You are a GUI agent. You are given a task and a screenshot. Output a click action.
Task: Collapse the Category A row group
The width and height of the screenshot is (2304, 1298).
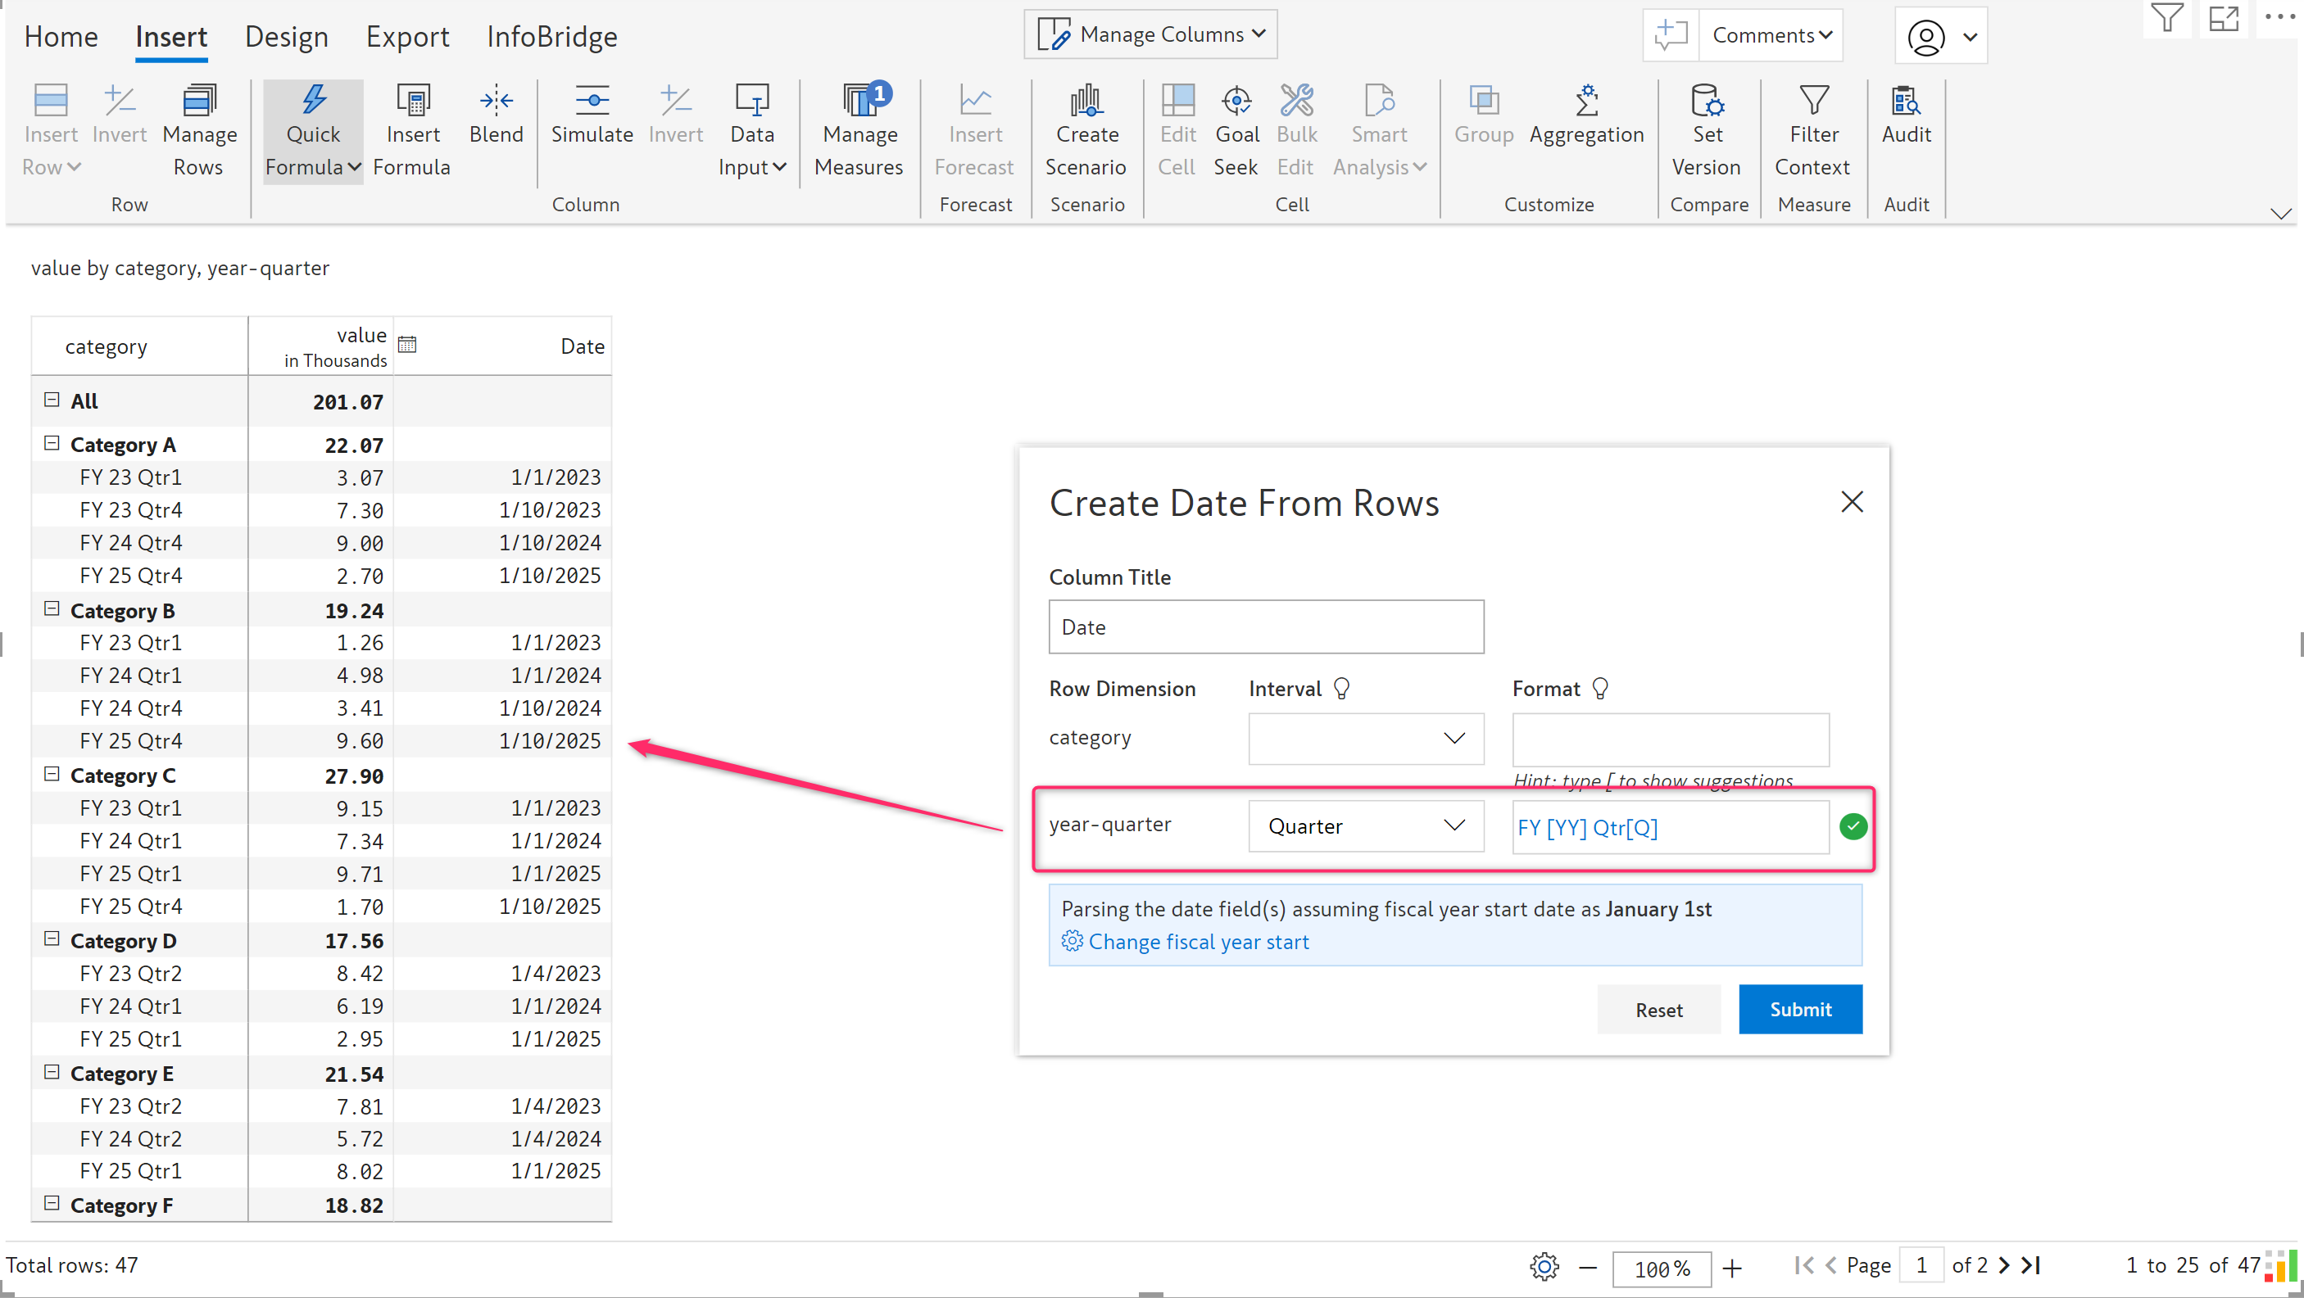[52, 443]
